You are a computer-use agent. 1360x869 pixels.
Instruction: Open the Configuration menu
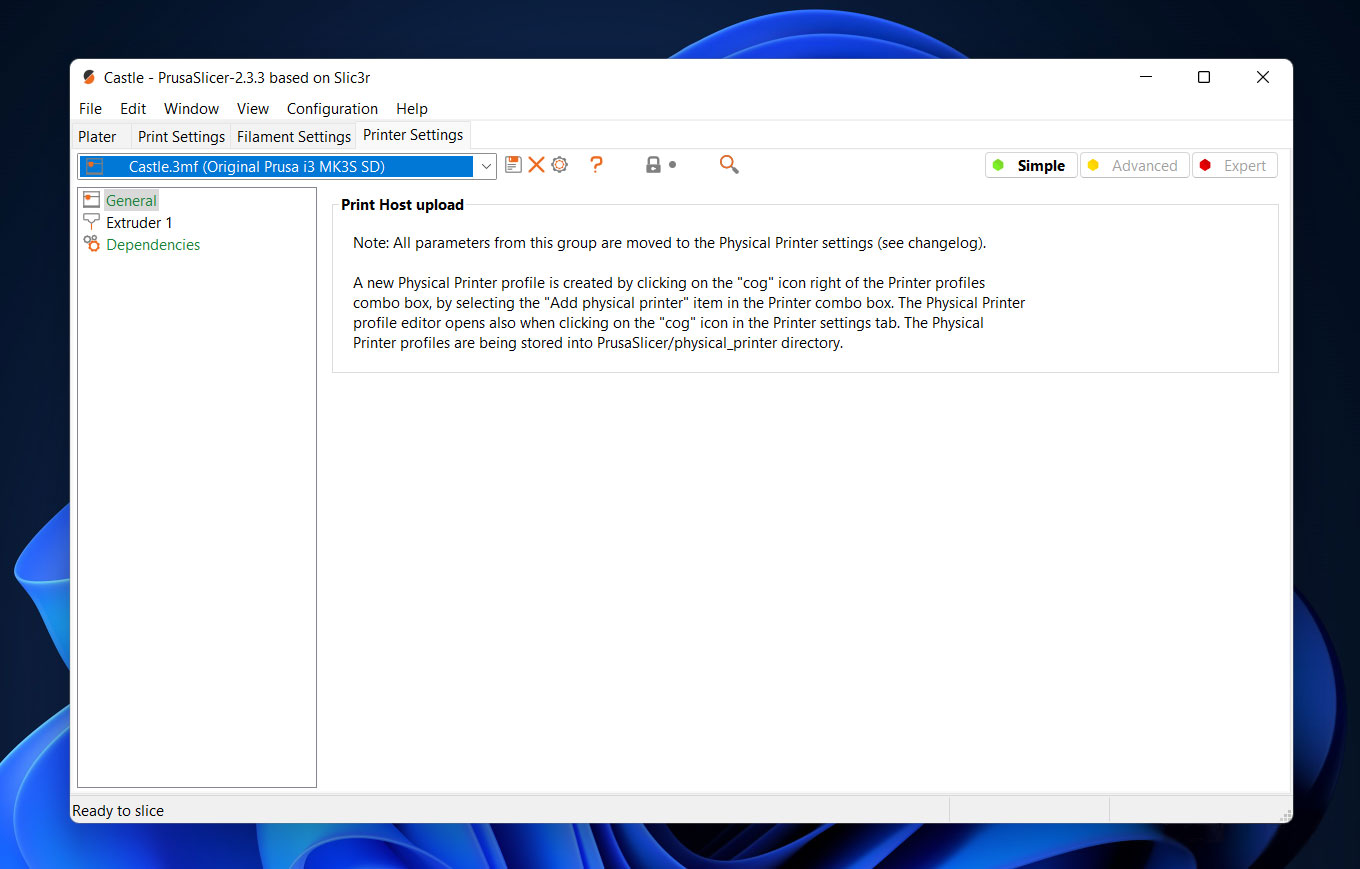point(332,109)
